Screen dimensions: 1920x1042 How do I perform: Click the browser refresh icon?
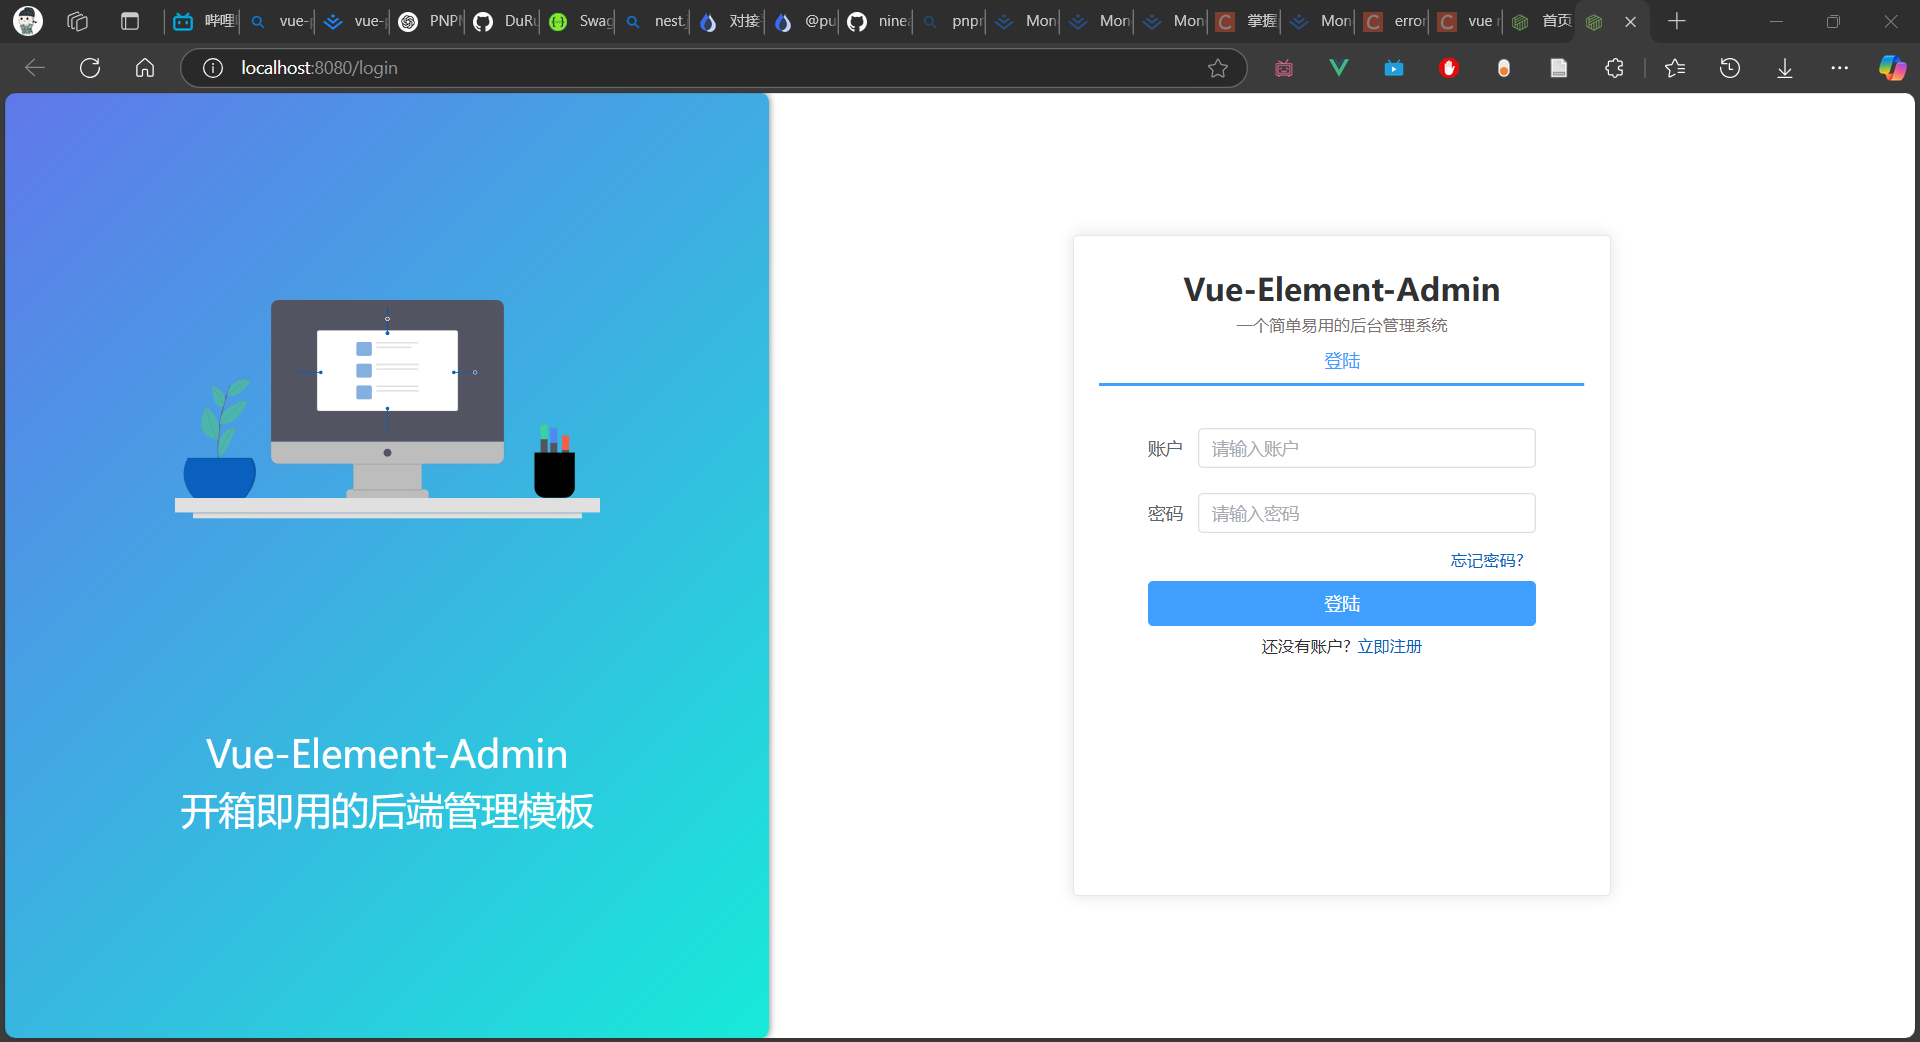(x=90, y=68)
